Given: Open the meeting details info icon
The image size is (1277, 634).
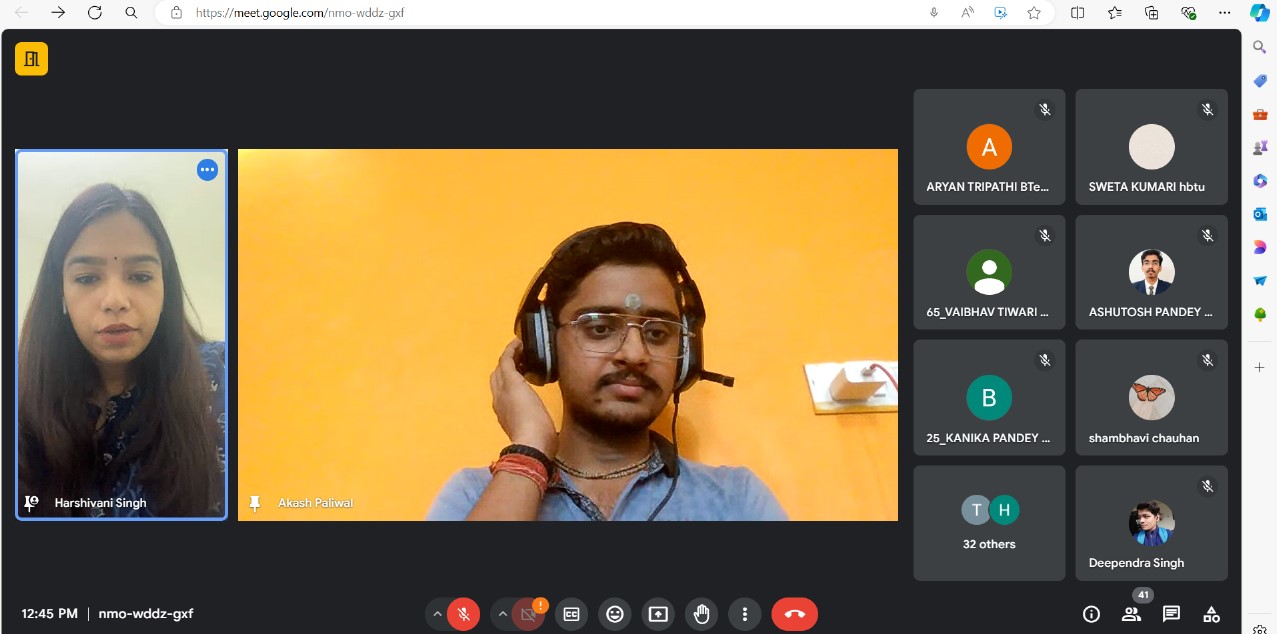Looking at the screenshot, I should click(1091, 614).
